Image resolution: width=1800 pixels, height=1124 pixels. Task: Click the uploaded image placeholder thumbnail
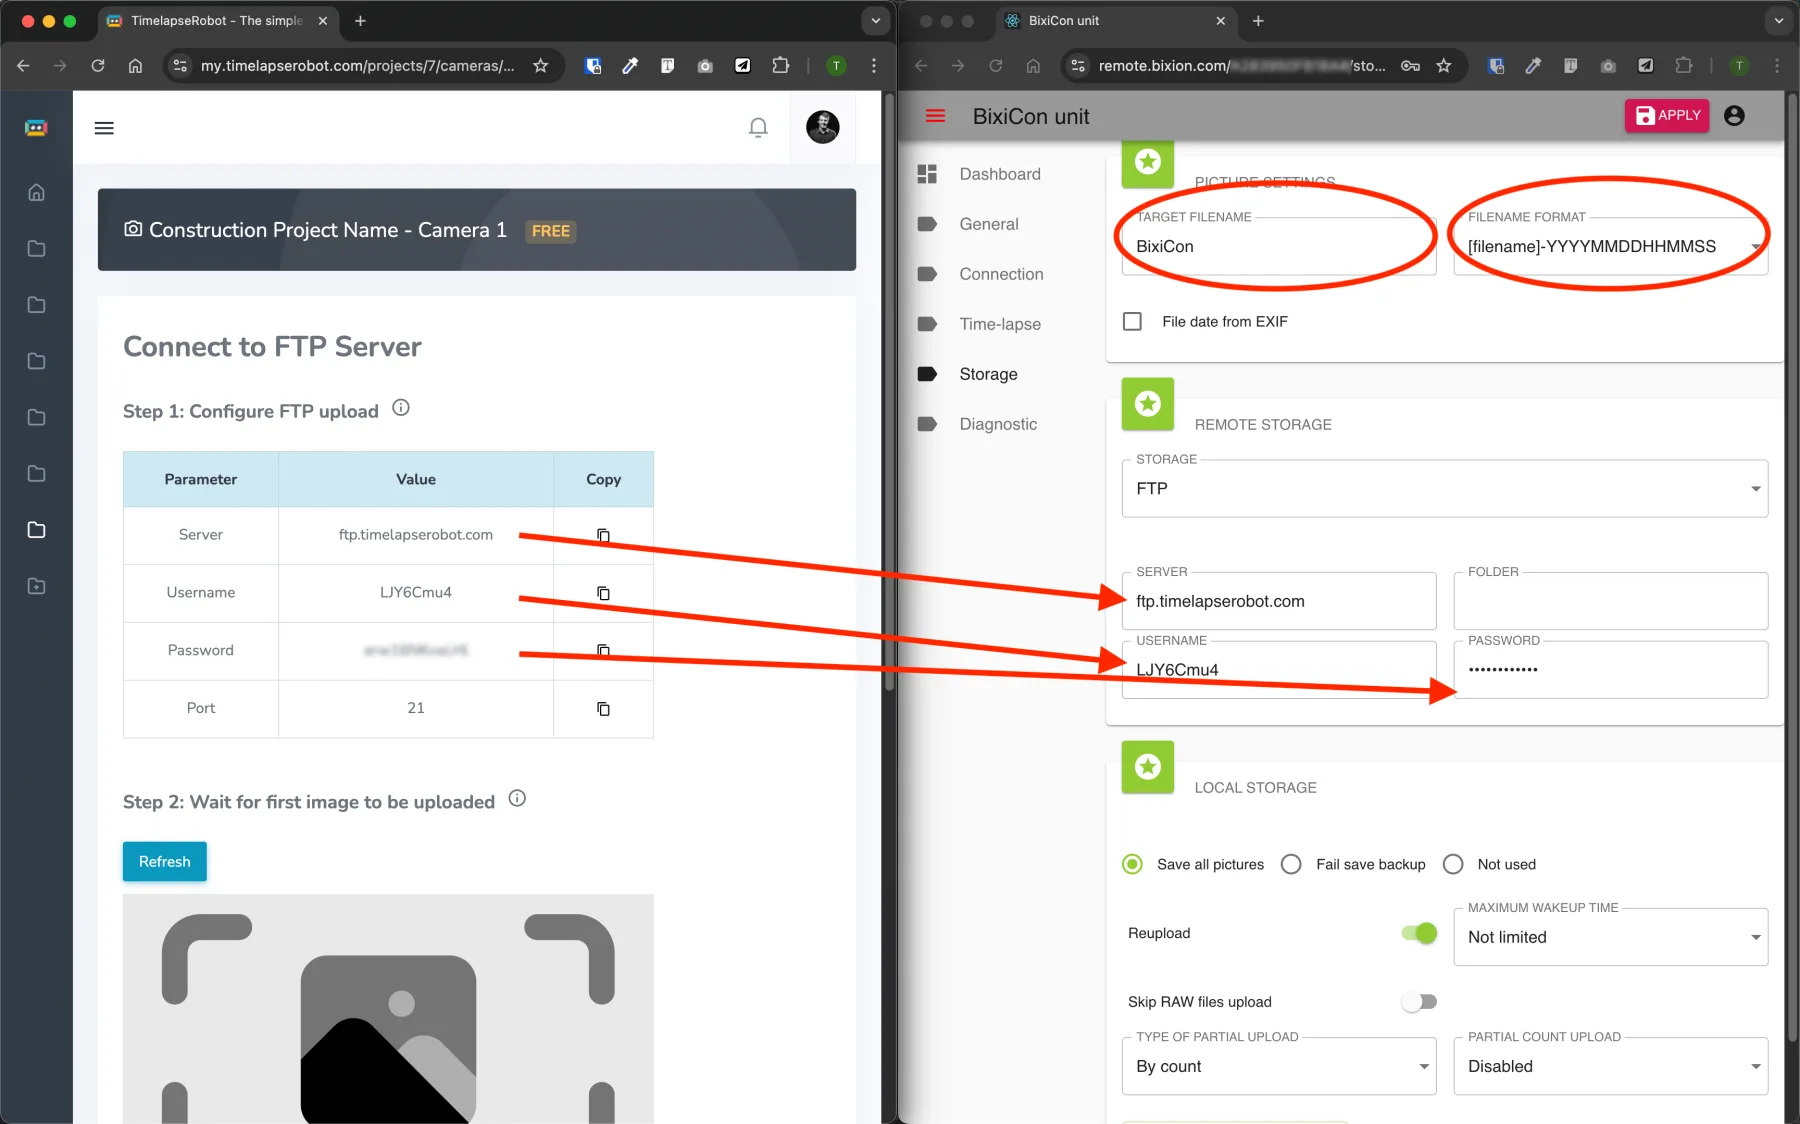tap(388, 1009)
